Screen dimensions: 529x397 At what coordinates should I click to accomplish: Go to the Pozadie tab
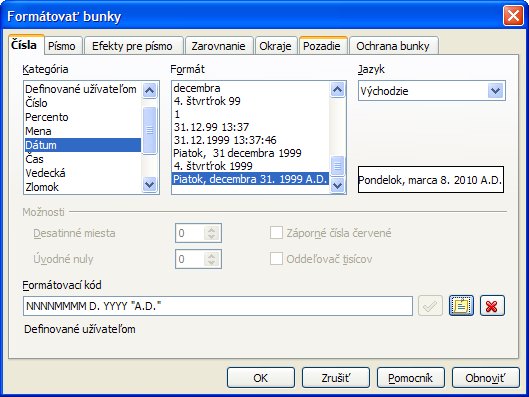point(322,46)
